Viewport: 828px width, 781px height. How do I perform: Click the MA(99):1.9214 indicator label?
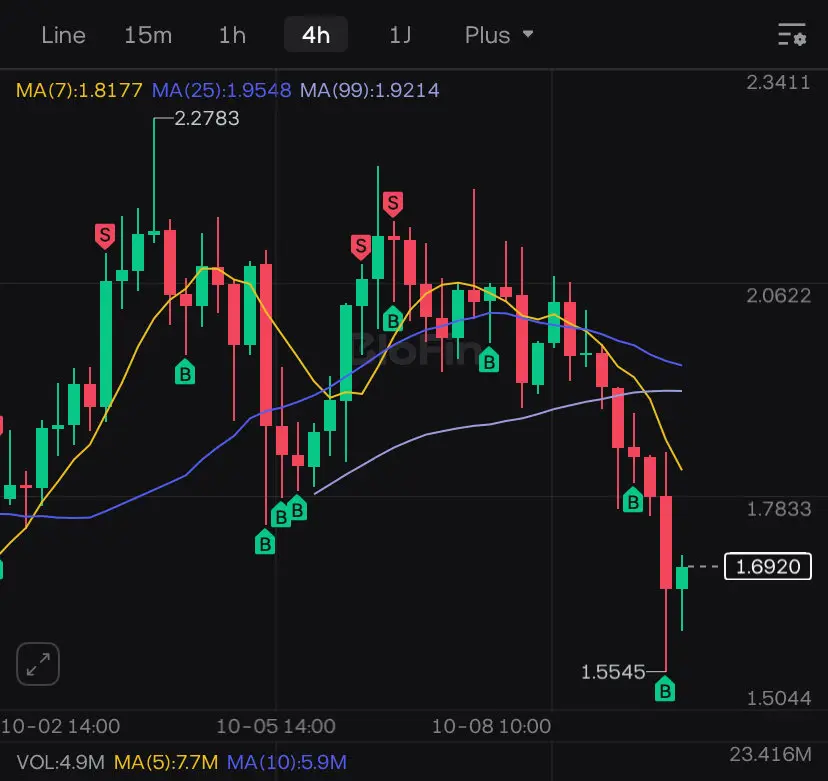[370, 90]
